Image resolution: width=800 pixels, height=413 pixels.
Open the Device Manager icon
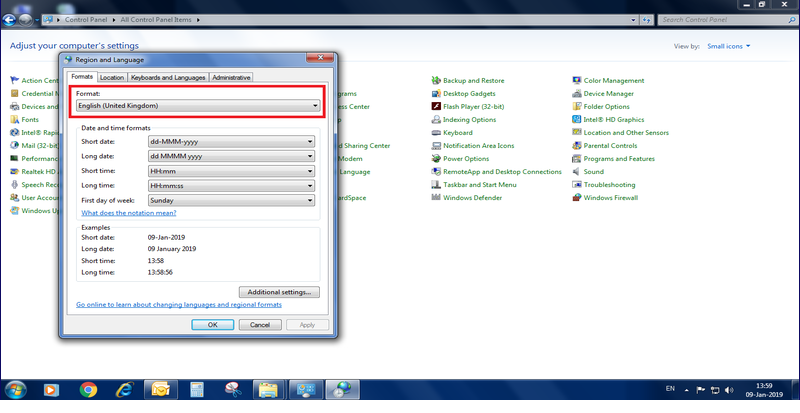[x=577, y=93]
